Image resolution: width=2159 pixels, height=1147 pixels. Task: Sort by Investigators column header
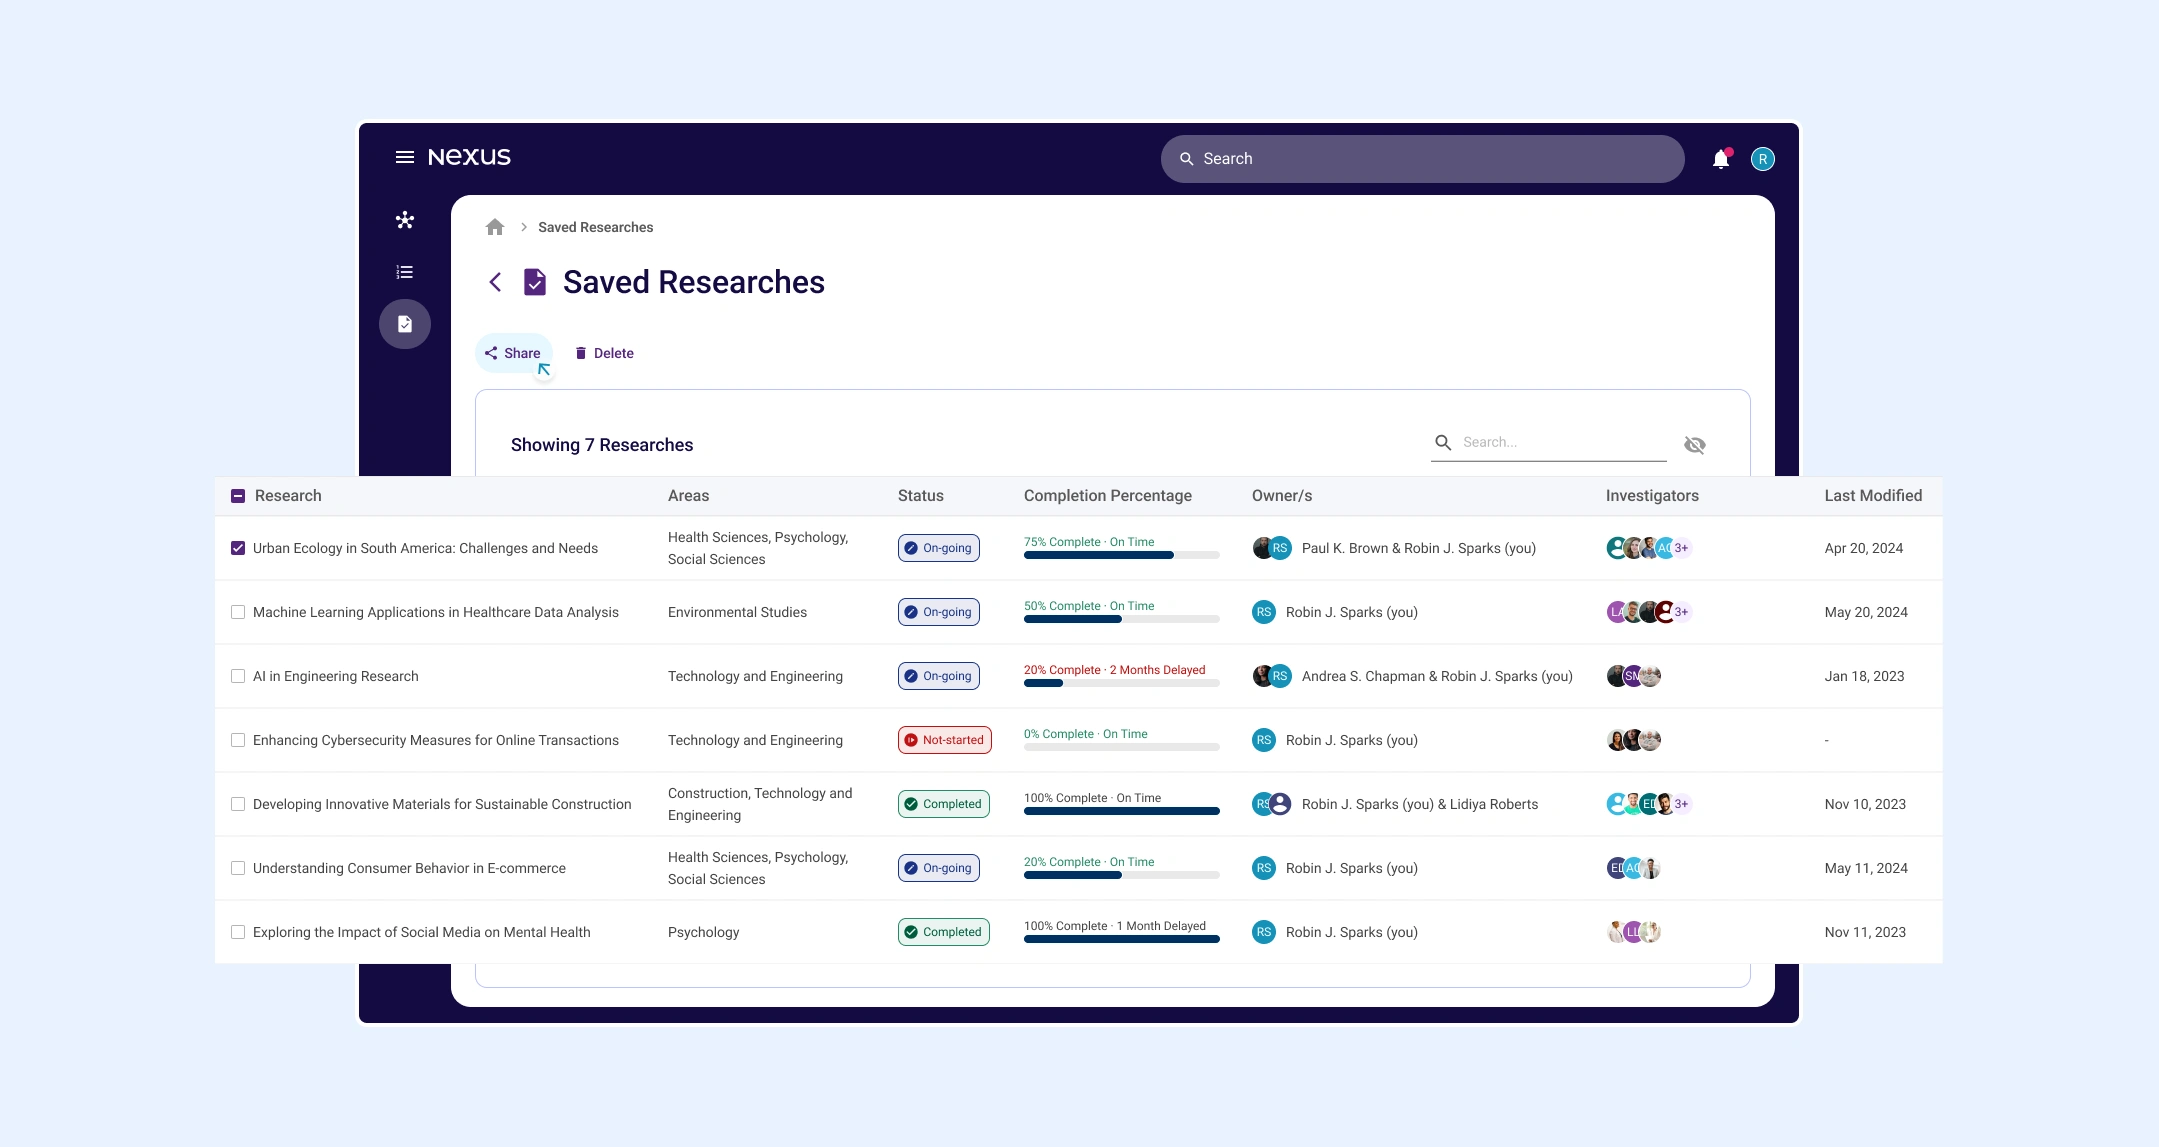point(1652,496)
